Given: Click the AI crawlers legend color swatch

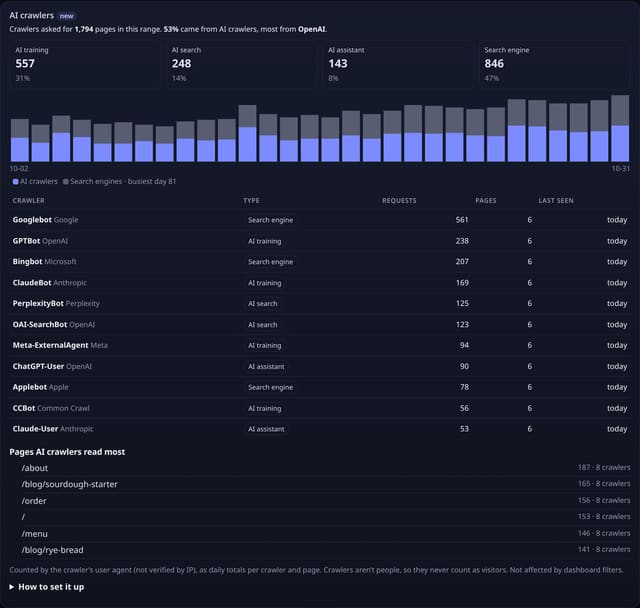Looking at the screenshot, I should [16, 182].
